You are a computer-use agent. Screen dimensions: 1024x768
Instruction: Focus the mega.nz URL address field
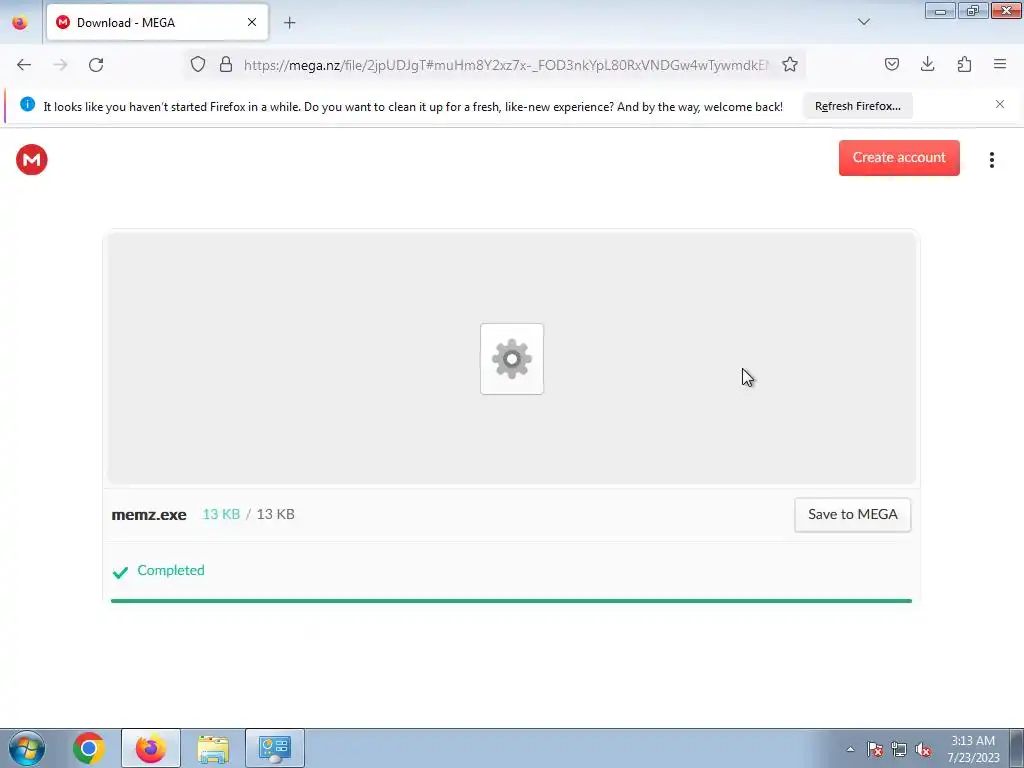(506, 65)
